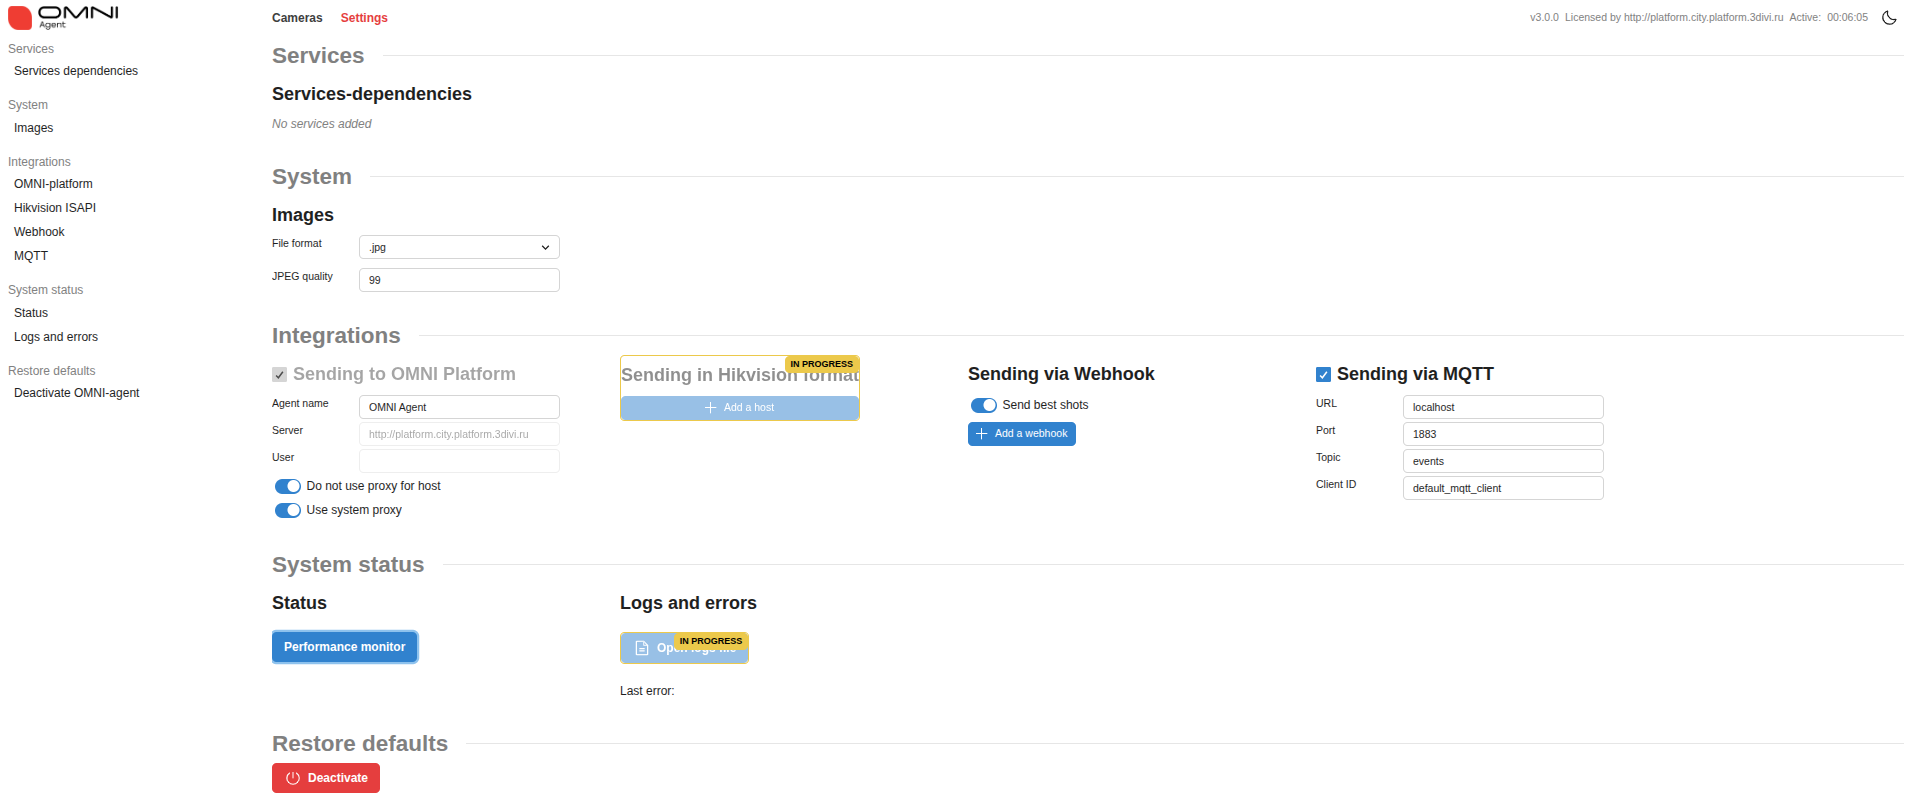
Task: Open the Cameras tab
Action: (297, 18)
